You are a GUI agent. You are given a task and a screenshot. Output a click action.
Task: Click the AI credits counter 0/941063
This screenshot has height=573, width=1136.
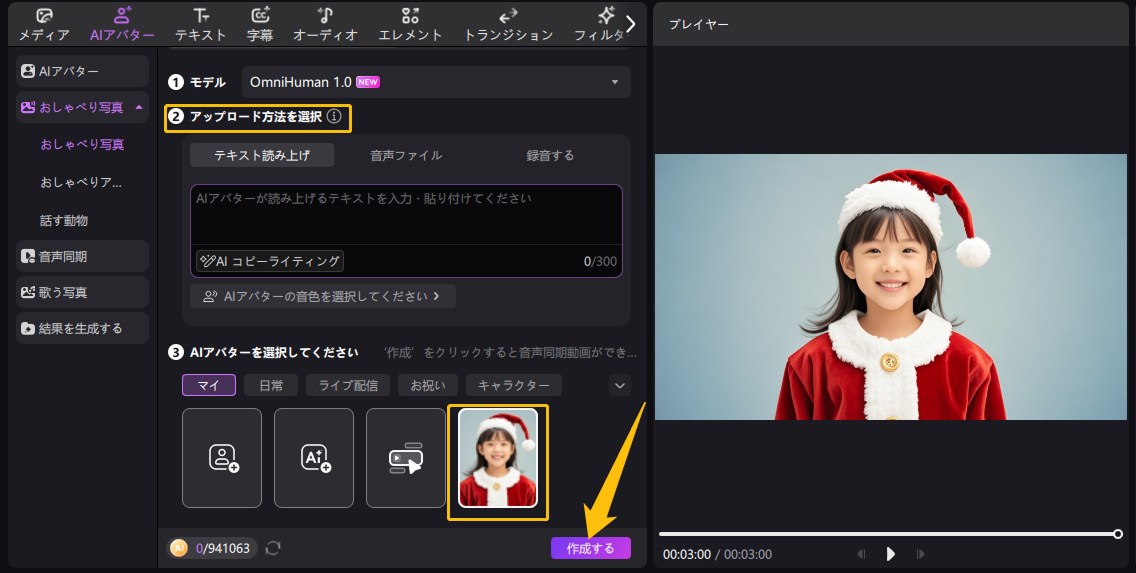(x=212, y=548)
